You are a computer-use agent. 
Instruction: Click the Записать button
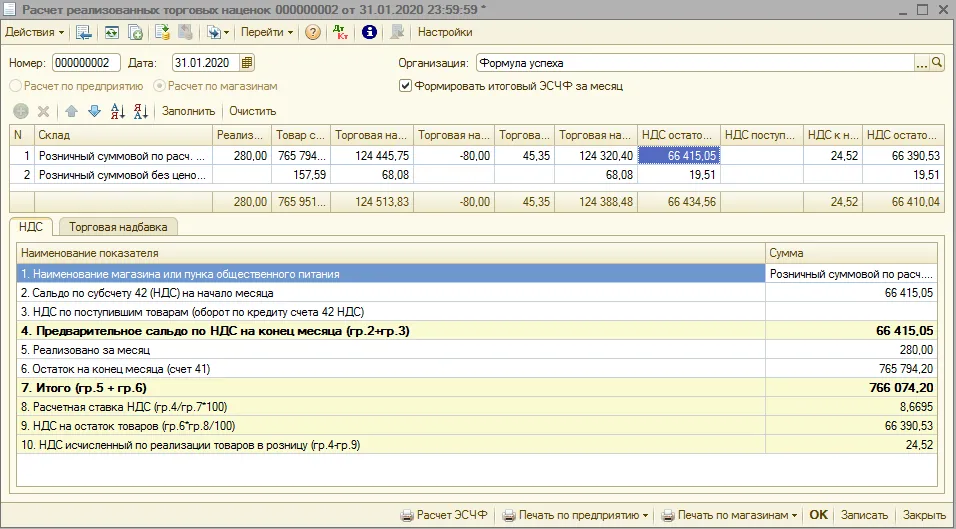pyautogui.click(x=864, y=515)
